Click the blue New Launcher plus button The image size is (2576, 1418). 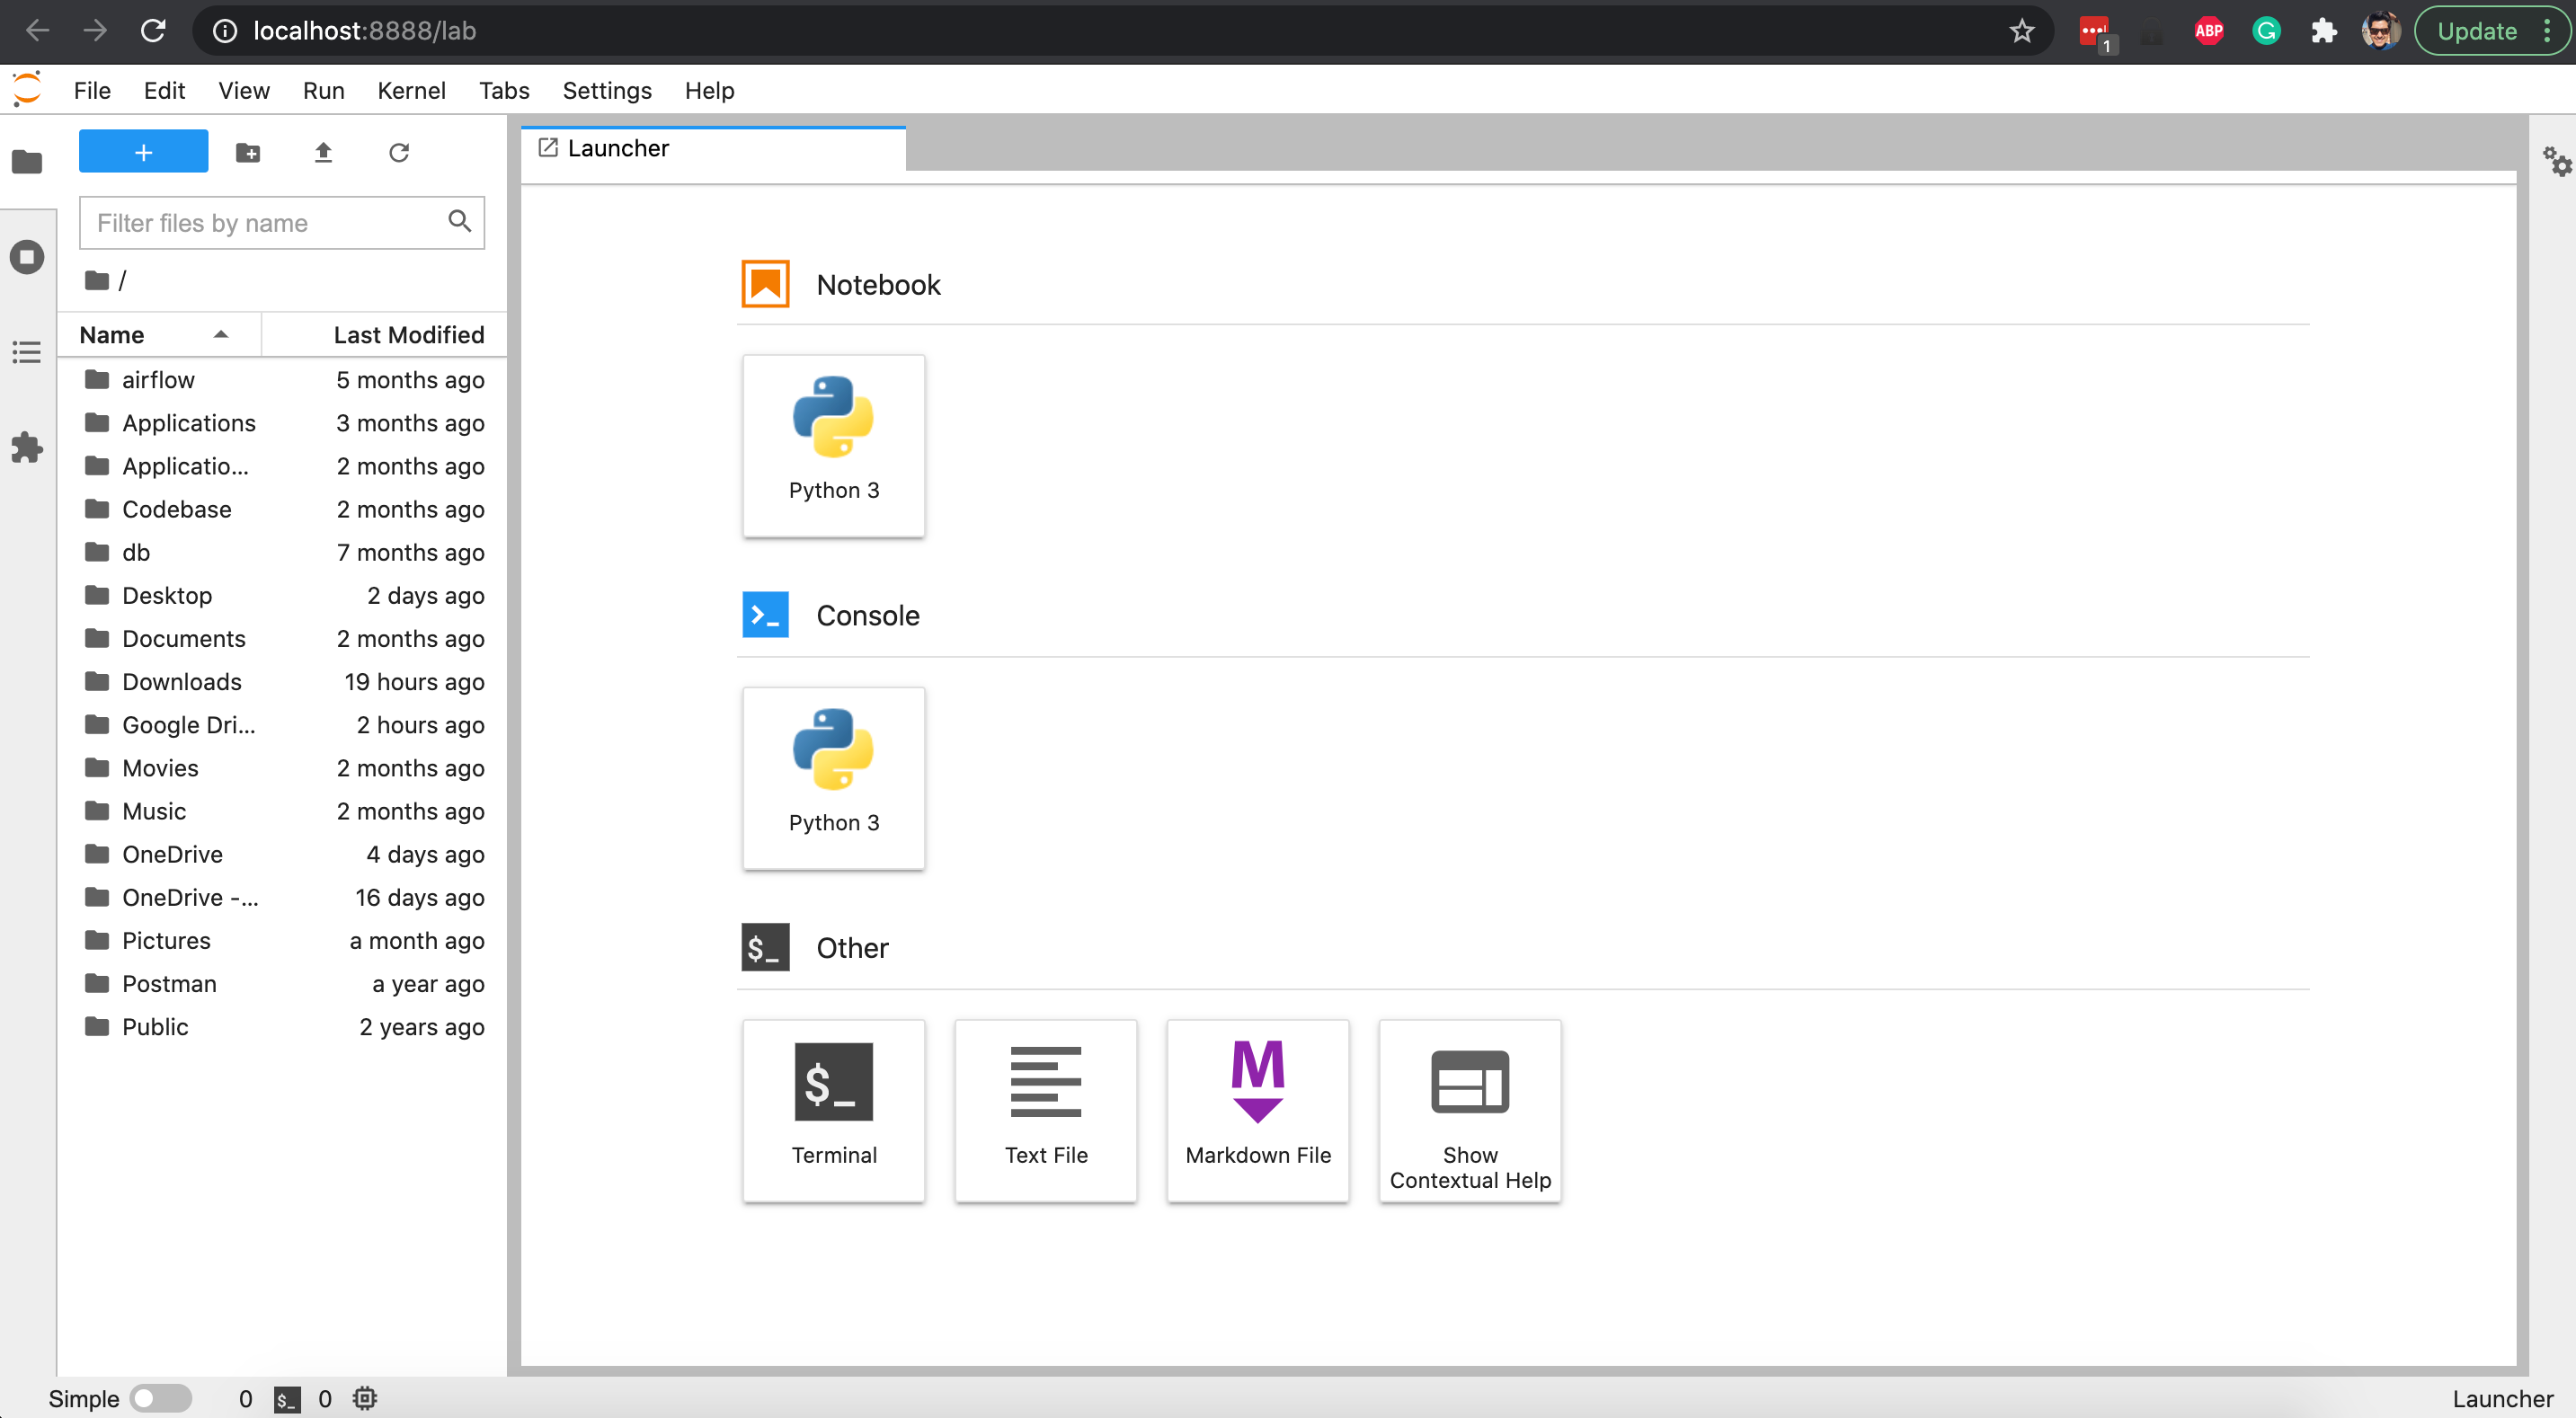click(x=143, y=152)
